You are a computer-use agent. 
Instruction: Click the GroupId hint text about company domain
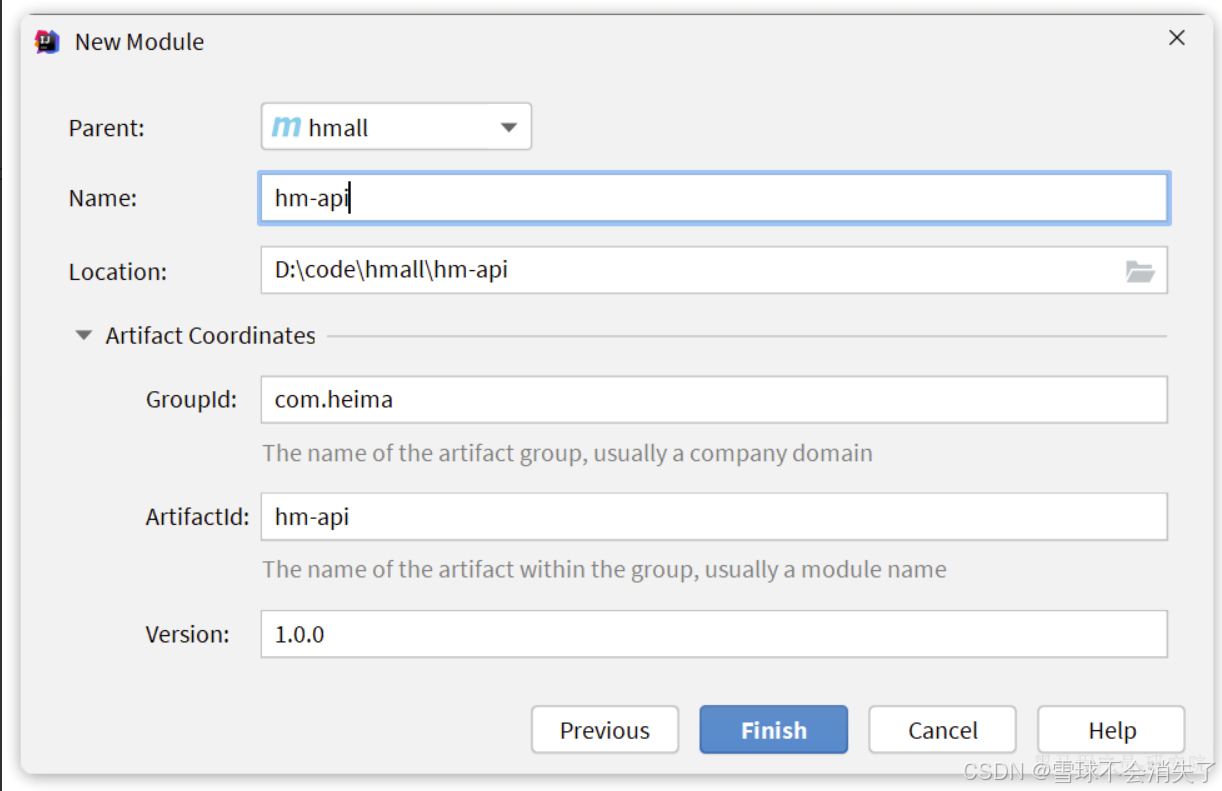pyautogui.click(x=567, y=453)
